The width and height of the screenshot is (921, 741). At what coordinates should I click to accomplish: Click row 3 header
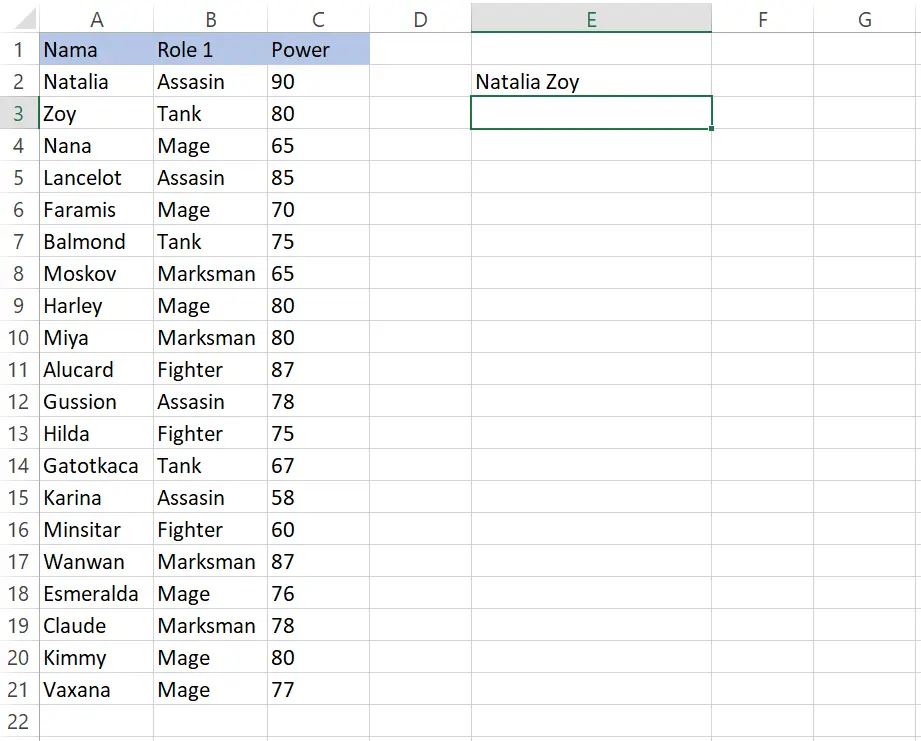19,113
